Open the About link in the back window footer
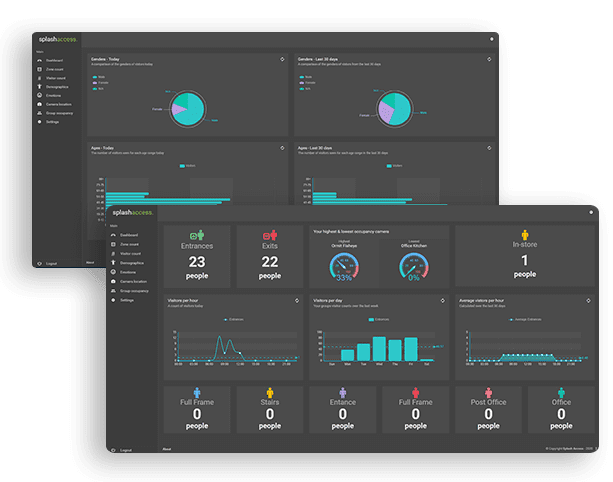The height and width of the screenshot is (482, 613). point(90,263)
